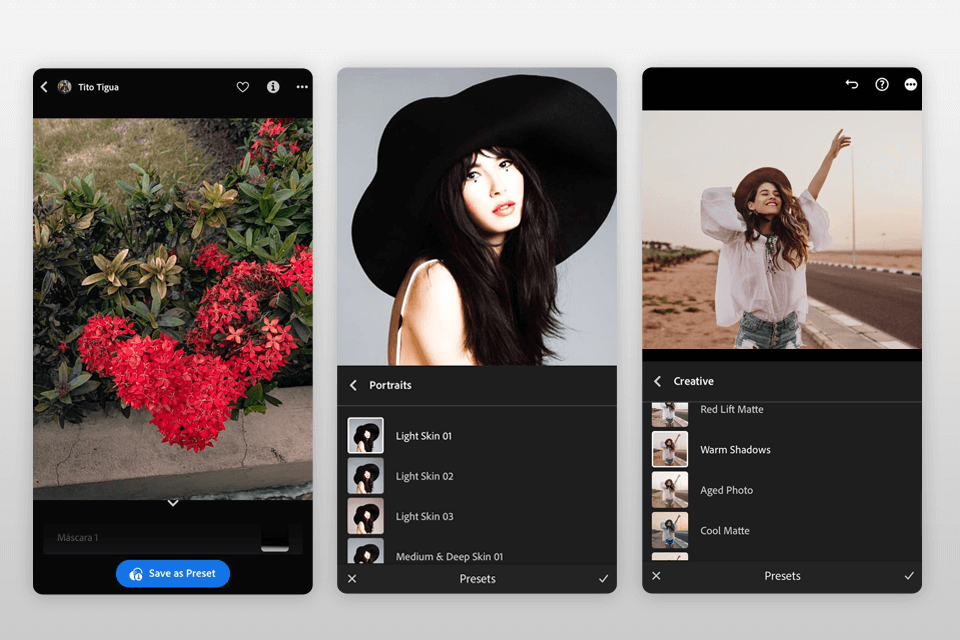Open Tito Tigua's profile avatar
The height and width of the screenshot is (640, 960).
[x=64, y=87]
